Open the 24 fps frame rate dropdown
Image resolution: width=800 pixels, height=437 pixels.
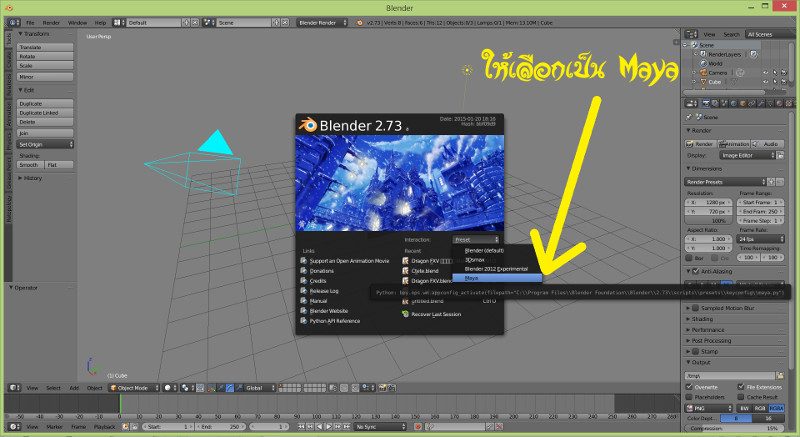(x=761, y=239)
